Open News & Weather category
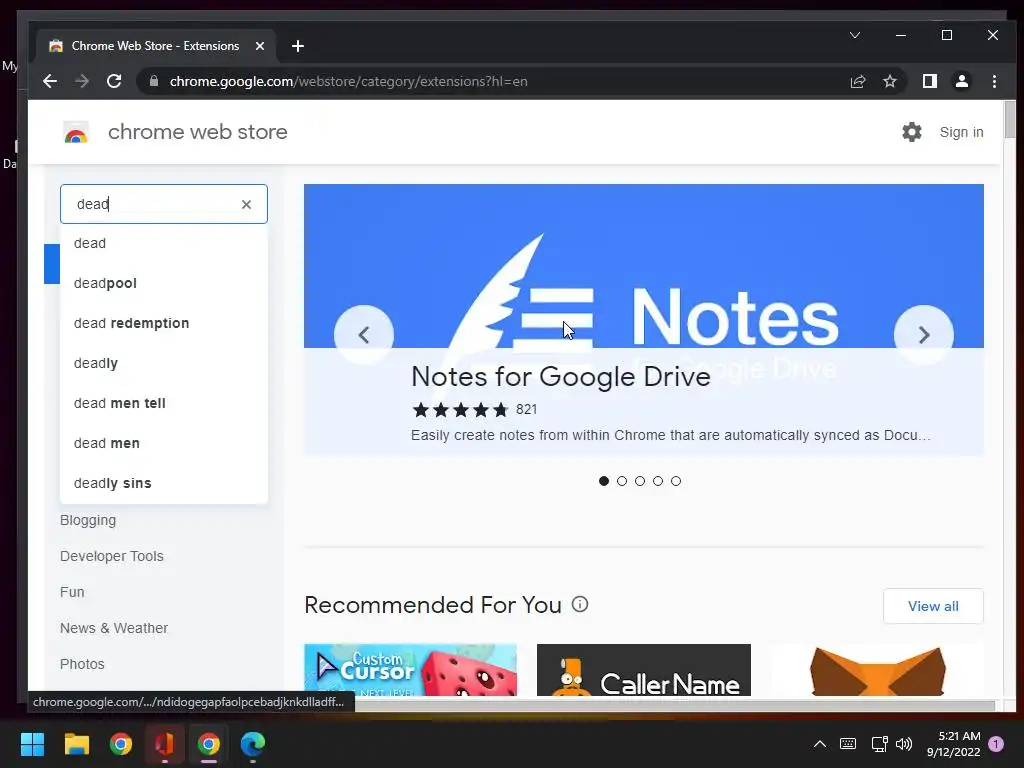Viewport: 1024px width, 768px height. [114, 628]
